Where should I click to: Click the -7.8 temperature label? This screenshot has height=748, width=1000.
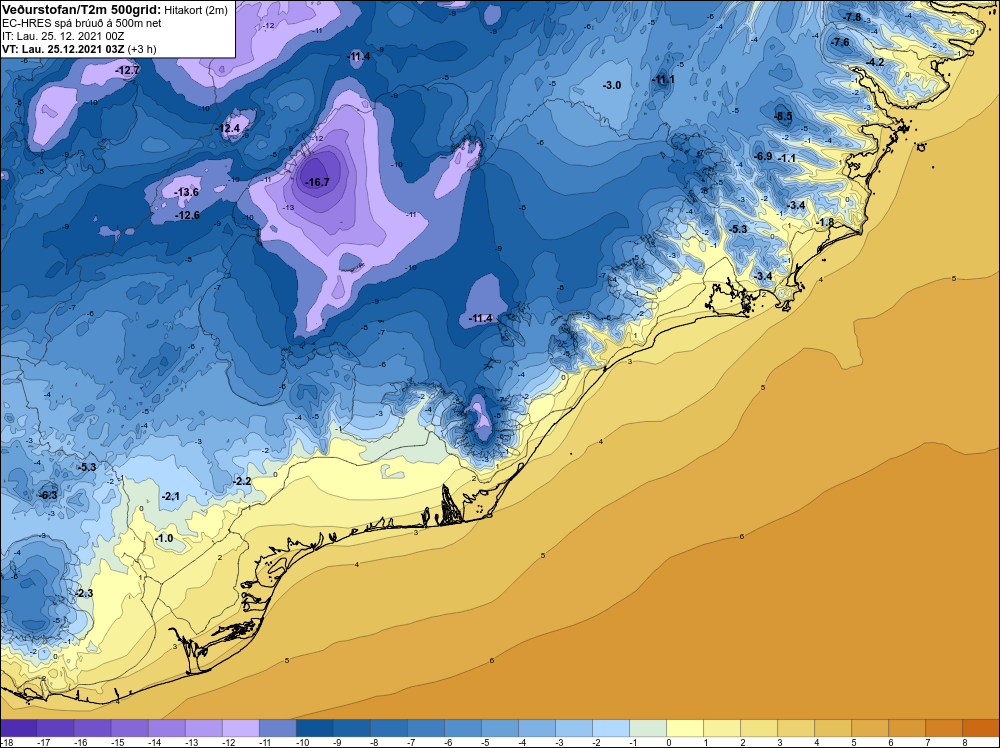pyautogui.click(x=853, y=17)
